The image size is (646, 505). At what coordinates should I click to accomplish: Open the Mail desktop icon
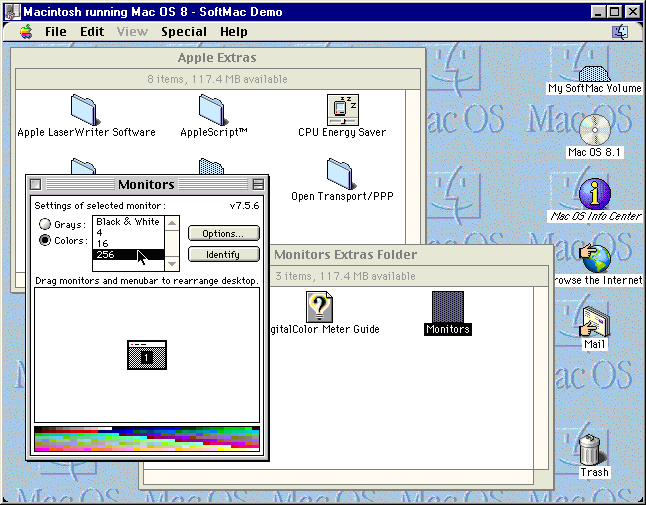pyautogui.click(x=595, y=322)
